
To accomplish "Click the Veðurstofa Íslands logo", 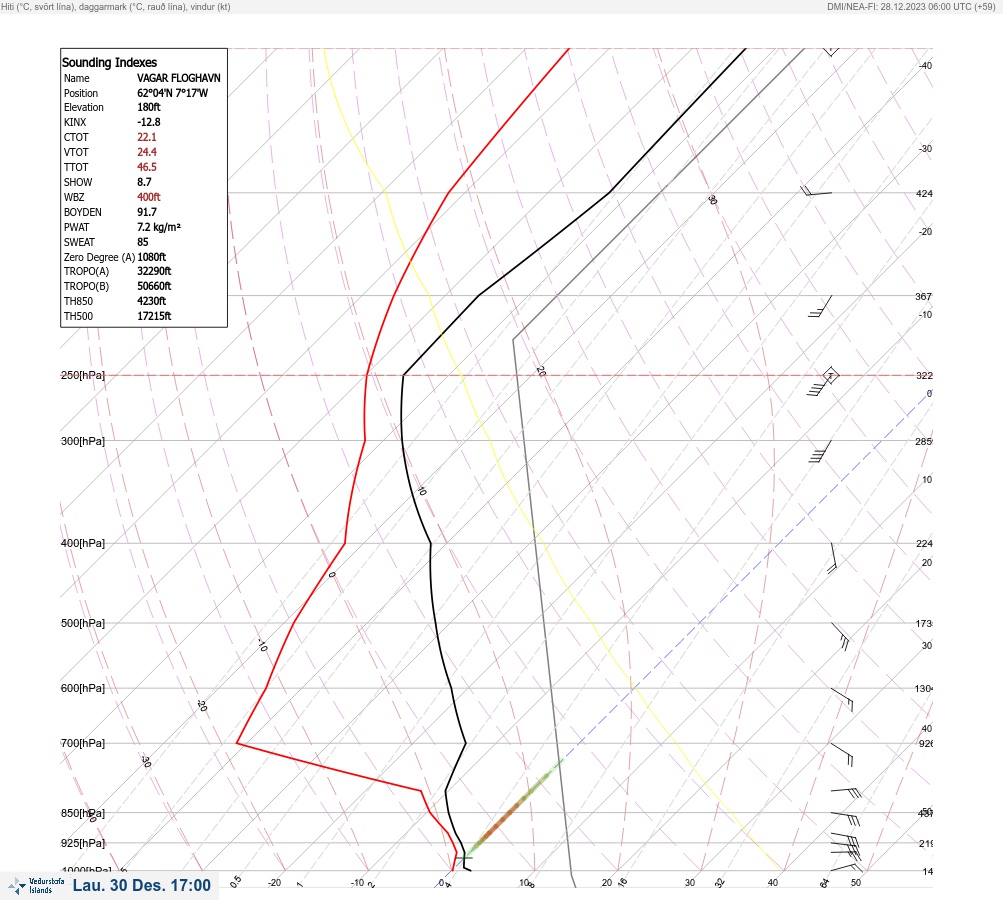I will tap(36, 886).
